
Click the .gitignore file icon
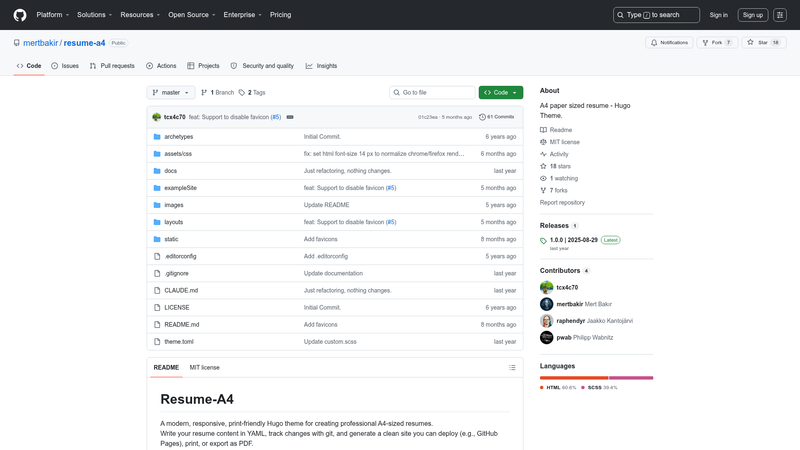(157, 273)
